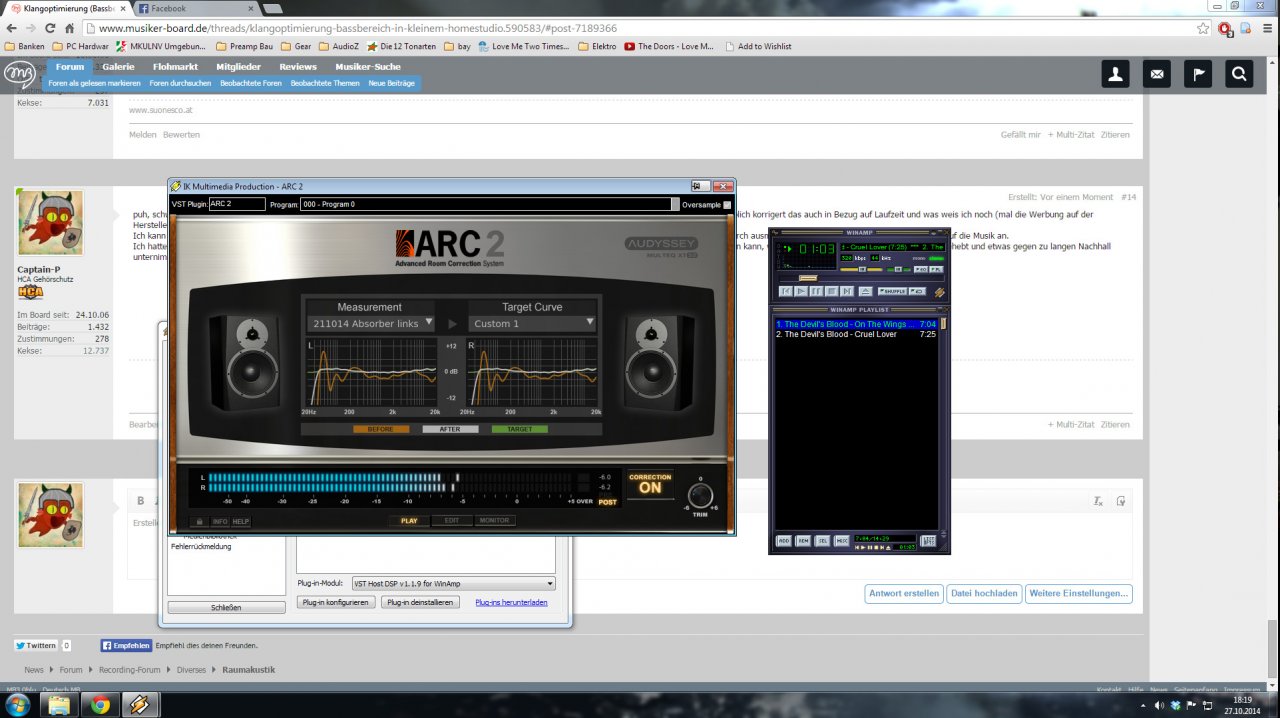This screenshot has width=1280, height=718.
Task: Toggle the AFTER curve display
Action: pyautogui.click(x=450, y=429)
